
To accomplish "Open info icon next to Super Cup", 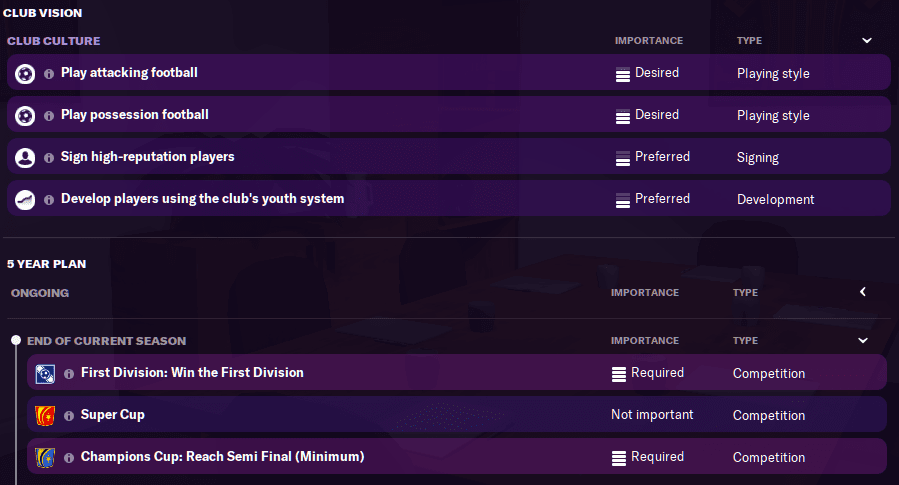I will pyautogui.click(x=69, y=416).
